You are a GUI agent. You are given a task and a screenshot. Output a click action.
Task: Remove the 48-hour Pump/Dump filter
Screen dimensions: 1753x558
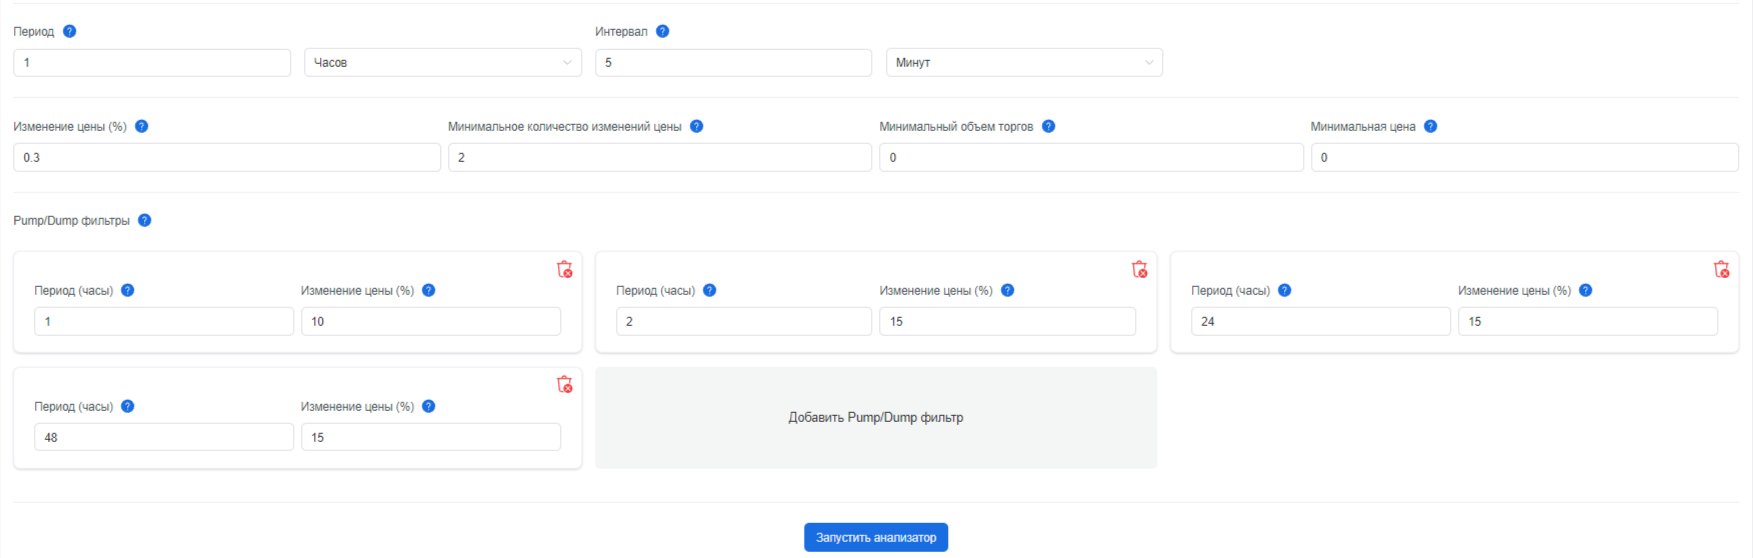point(564,384)
